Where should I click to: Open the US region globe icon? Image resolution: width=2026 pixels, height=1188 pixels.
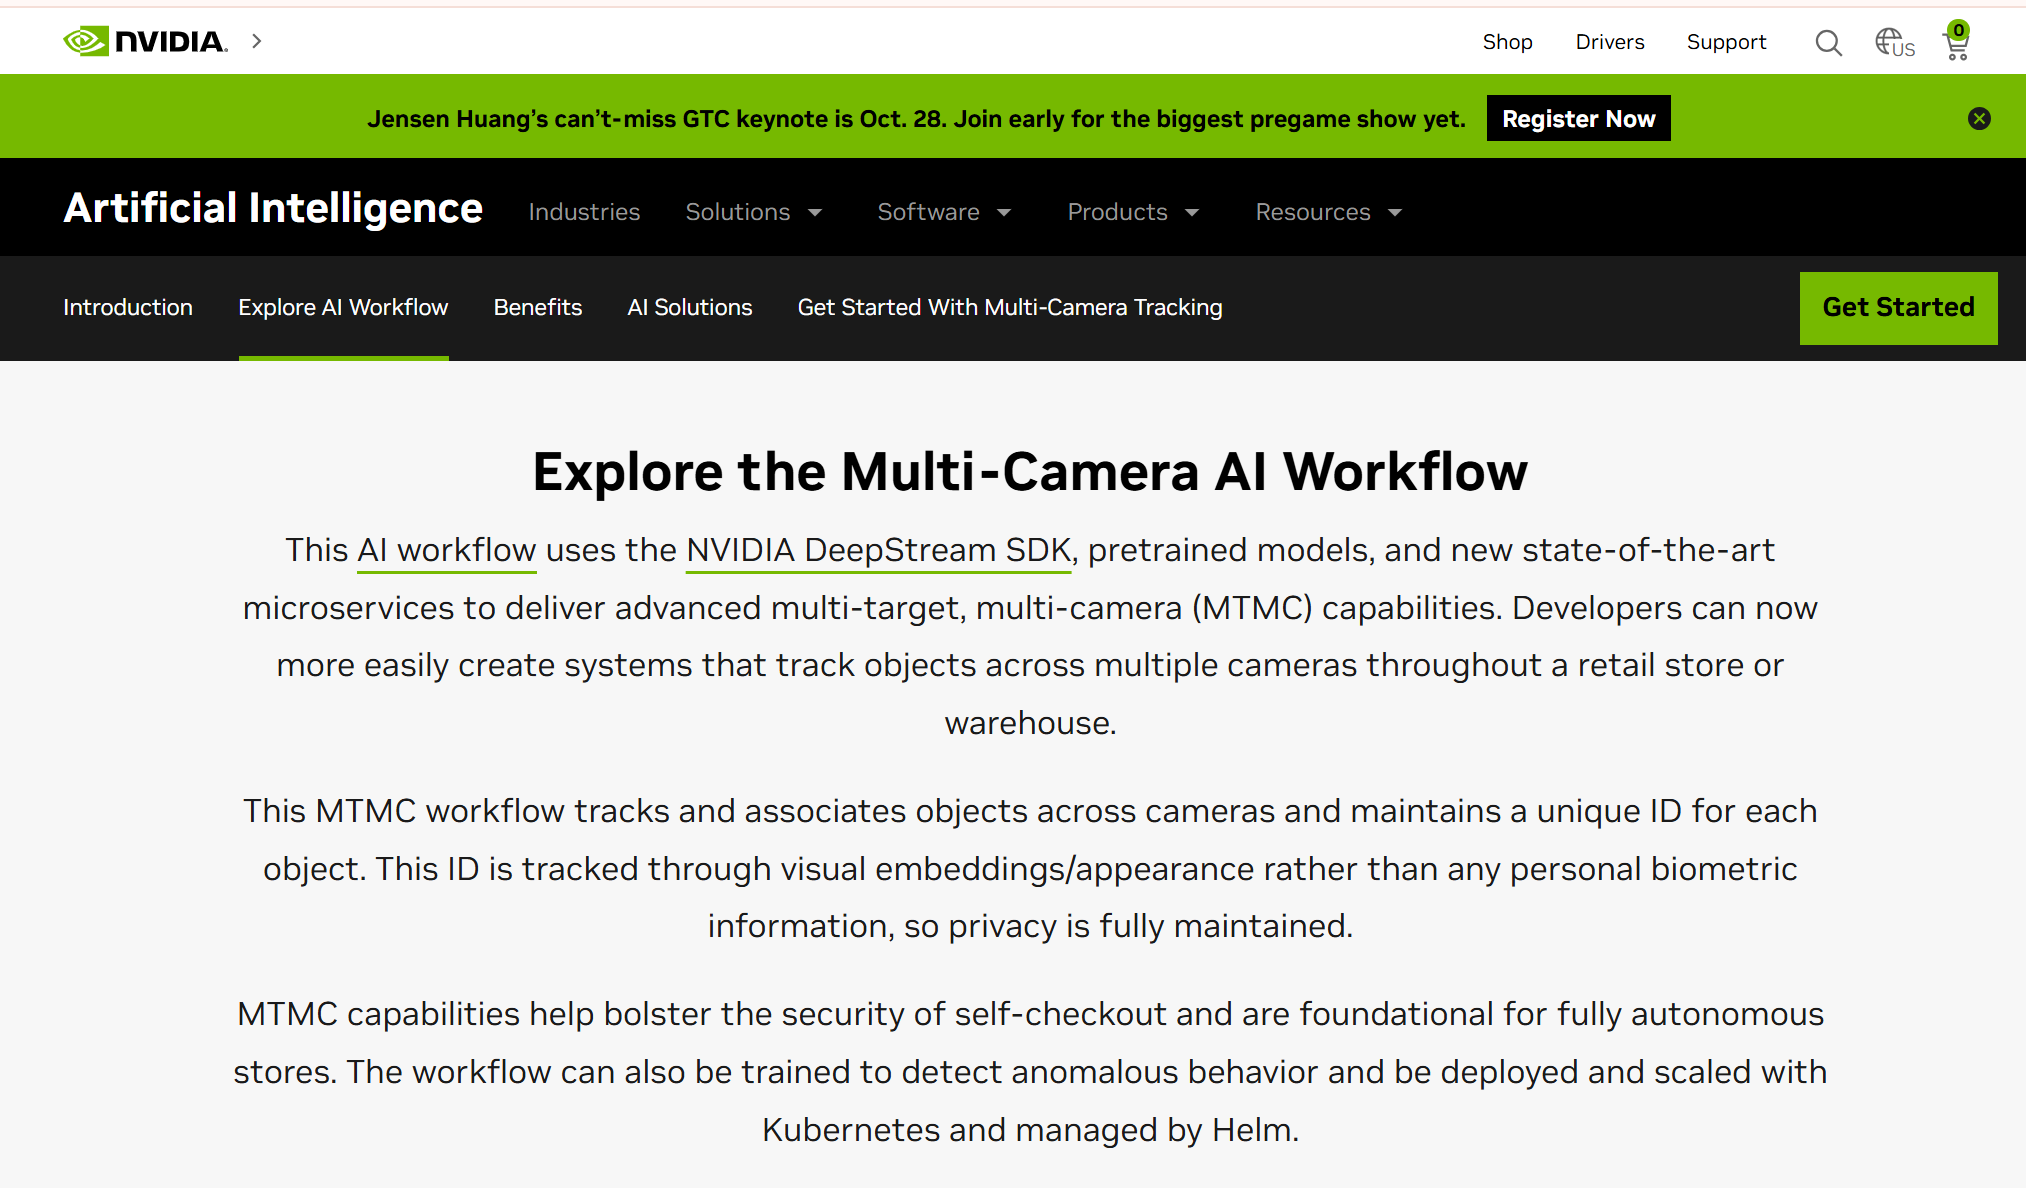pyautogui.click(x=1893, y=43)
